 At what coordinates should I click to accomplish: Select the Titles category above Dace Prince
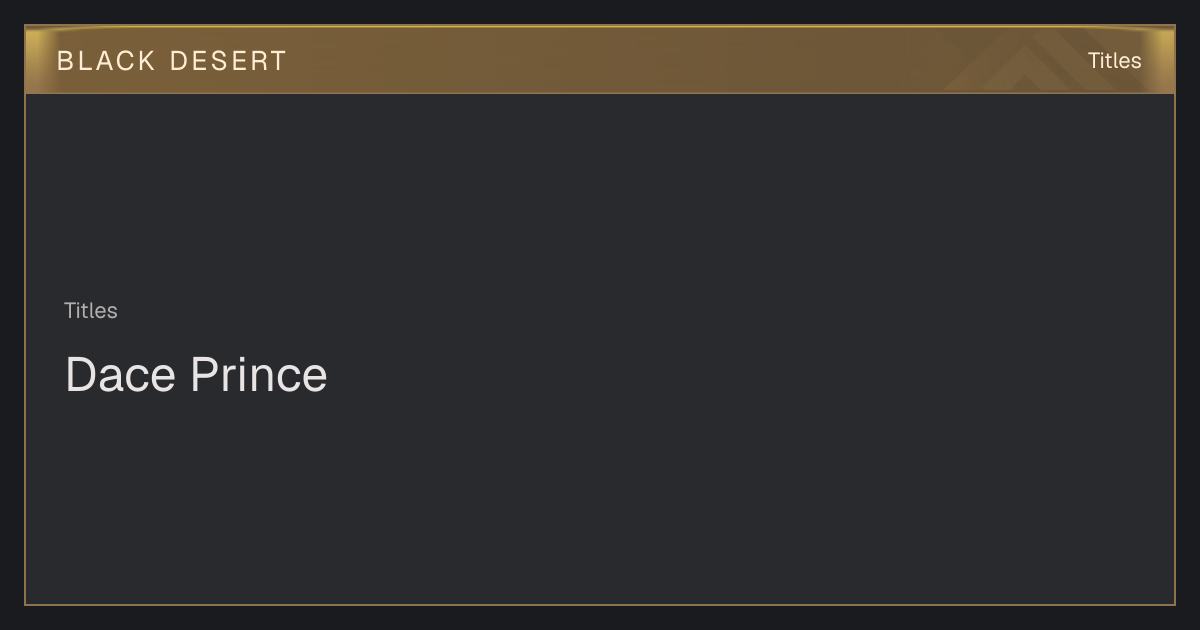[91, 311]
